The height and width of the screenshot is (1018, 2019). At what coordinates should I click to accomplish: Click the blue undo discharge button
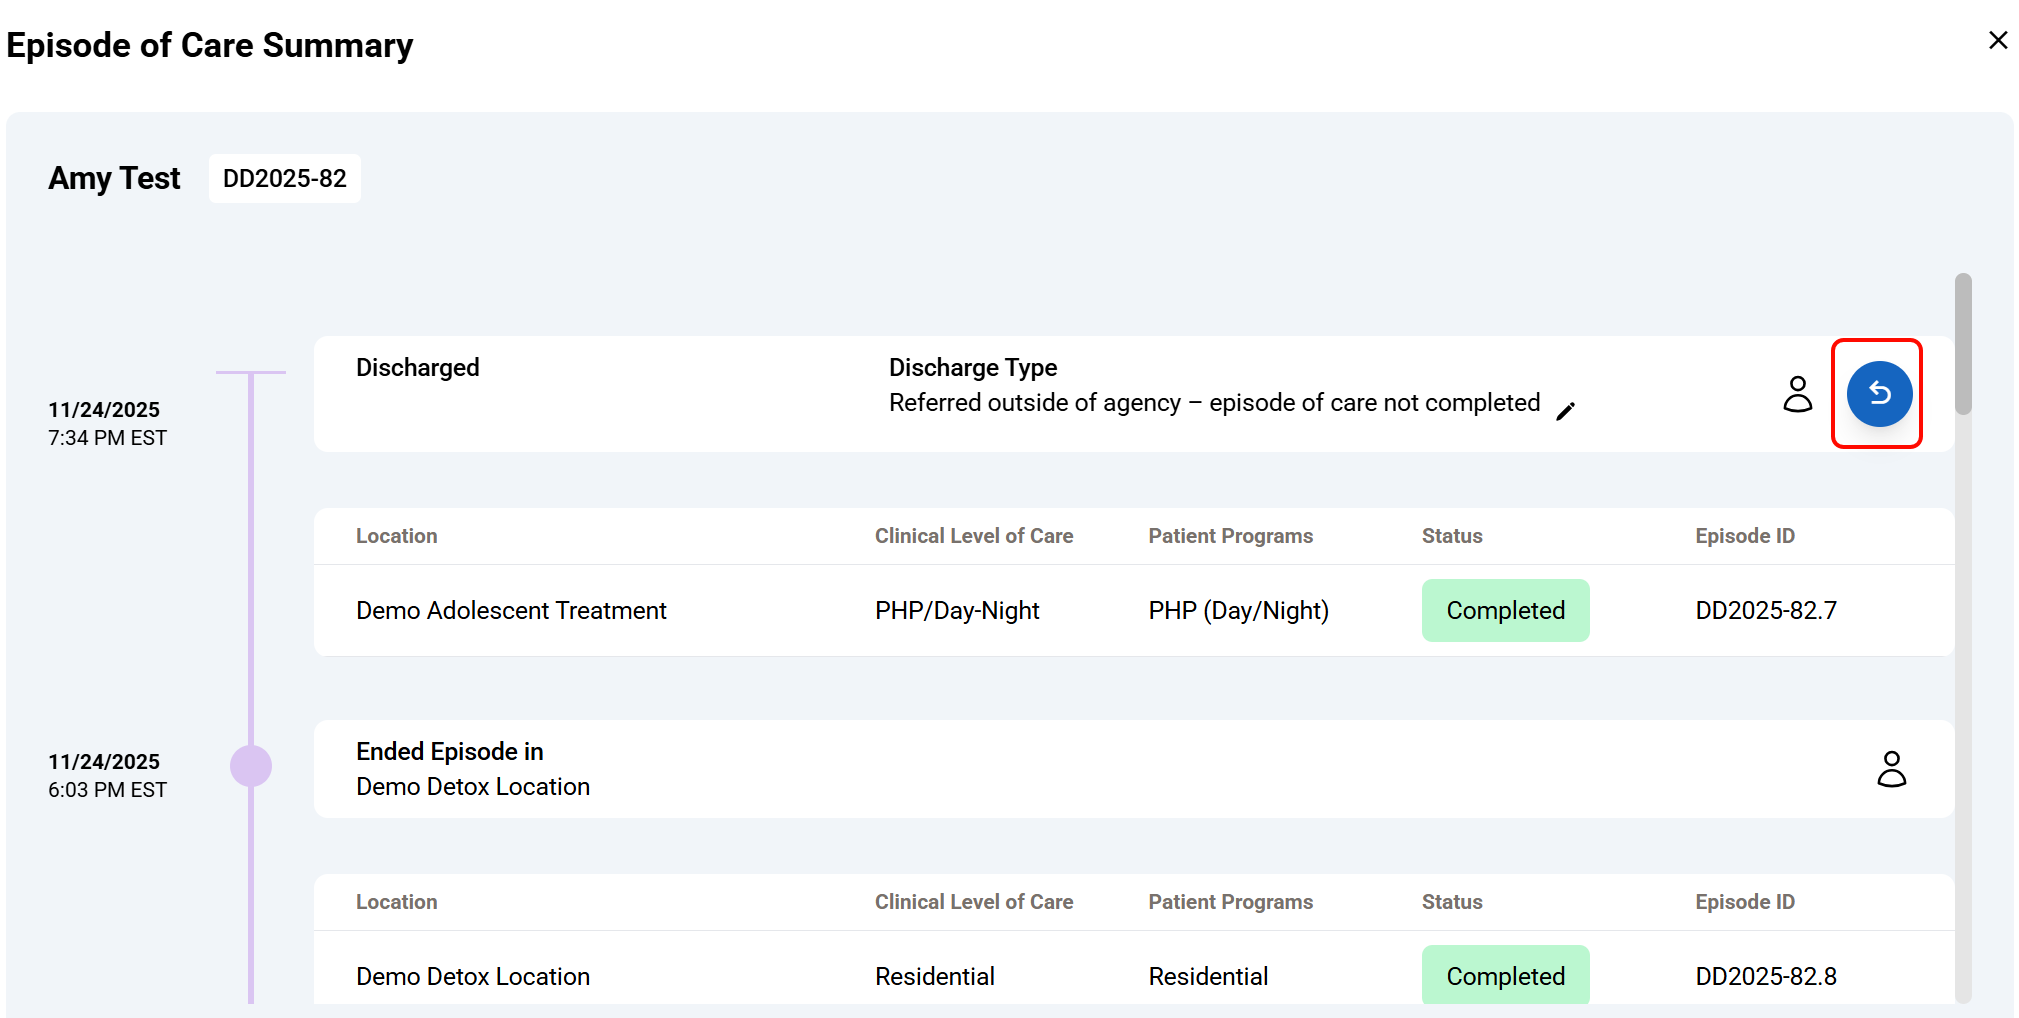pos(1878,393)
